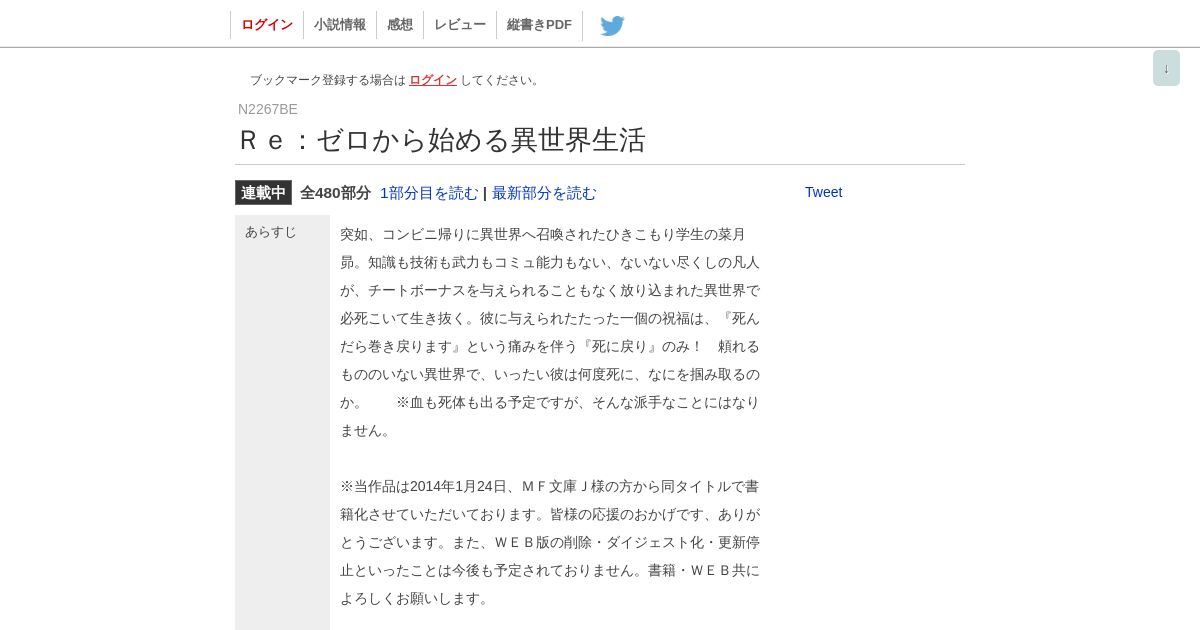Go to 小説情報 in the top navigation

pos(340,25)
